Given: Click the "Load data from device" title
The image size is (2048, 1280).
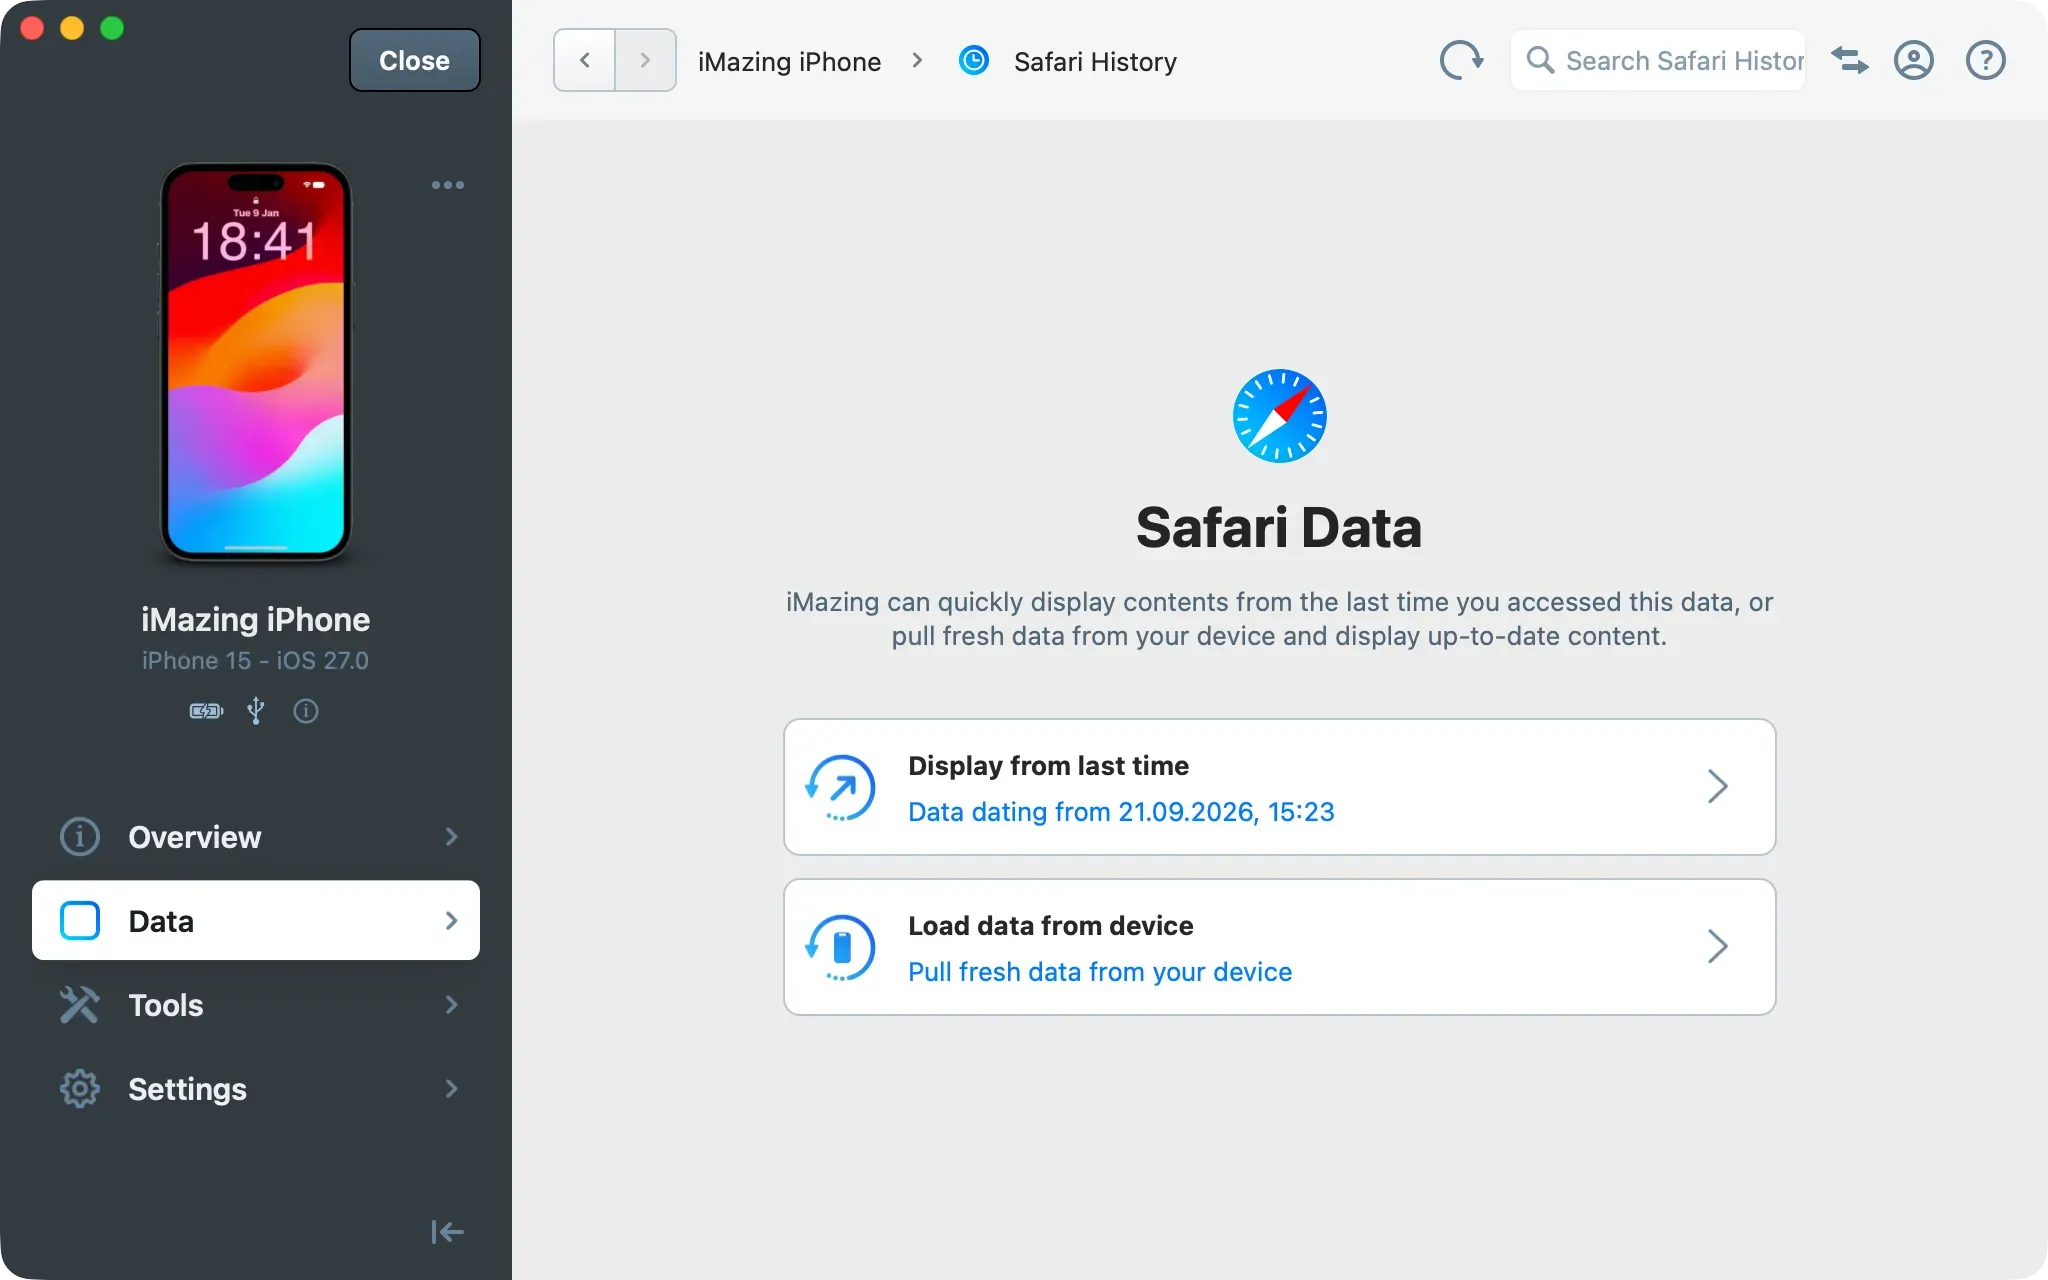Looking at the screenshot, I should pyautogui.click(x=1050, y=926).
